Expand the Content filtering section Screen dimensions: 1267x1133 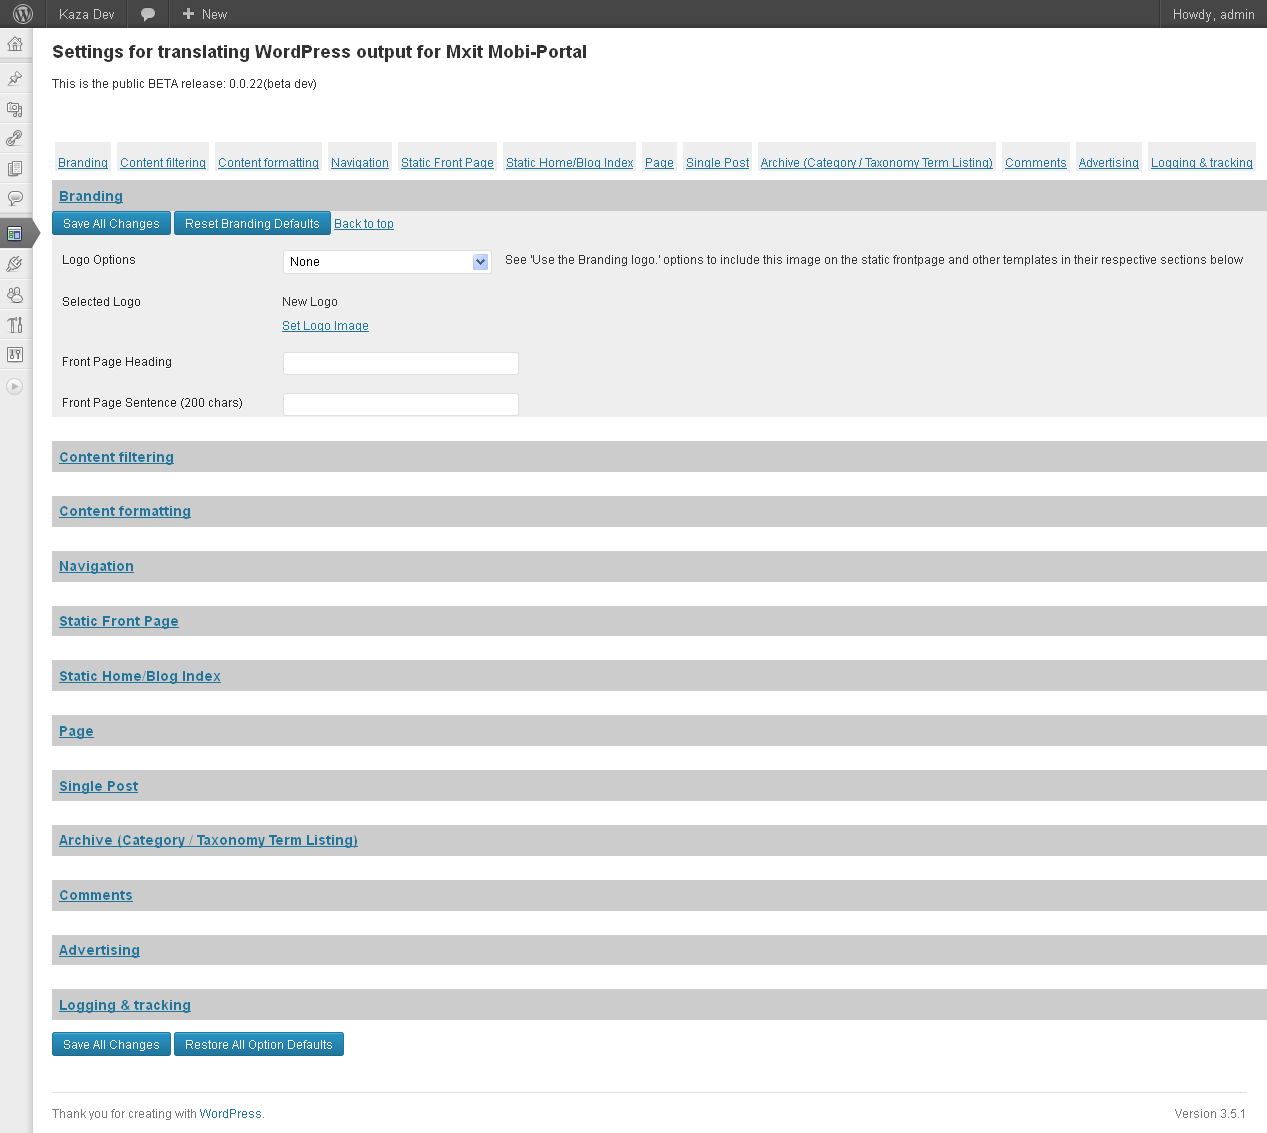(x=116, y=457)
